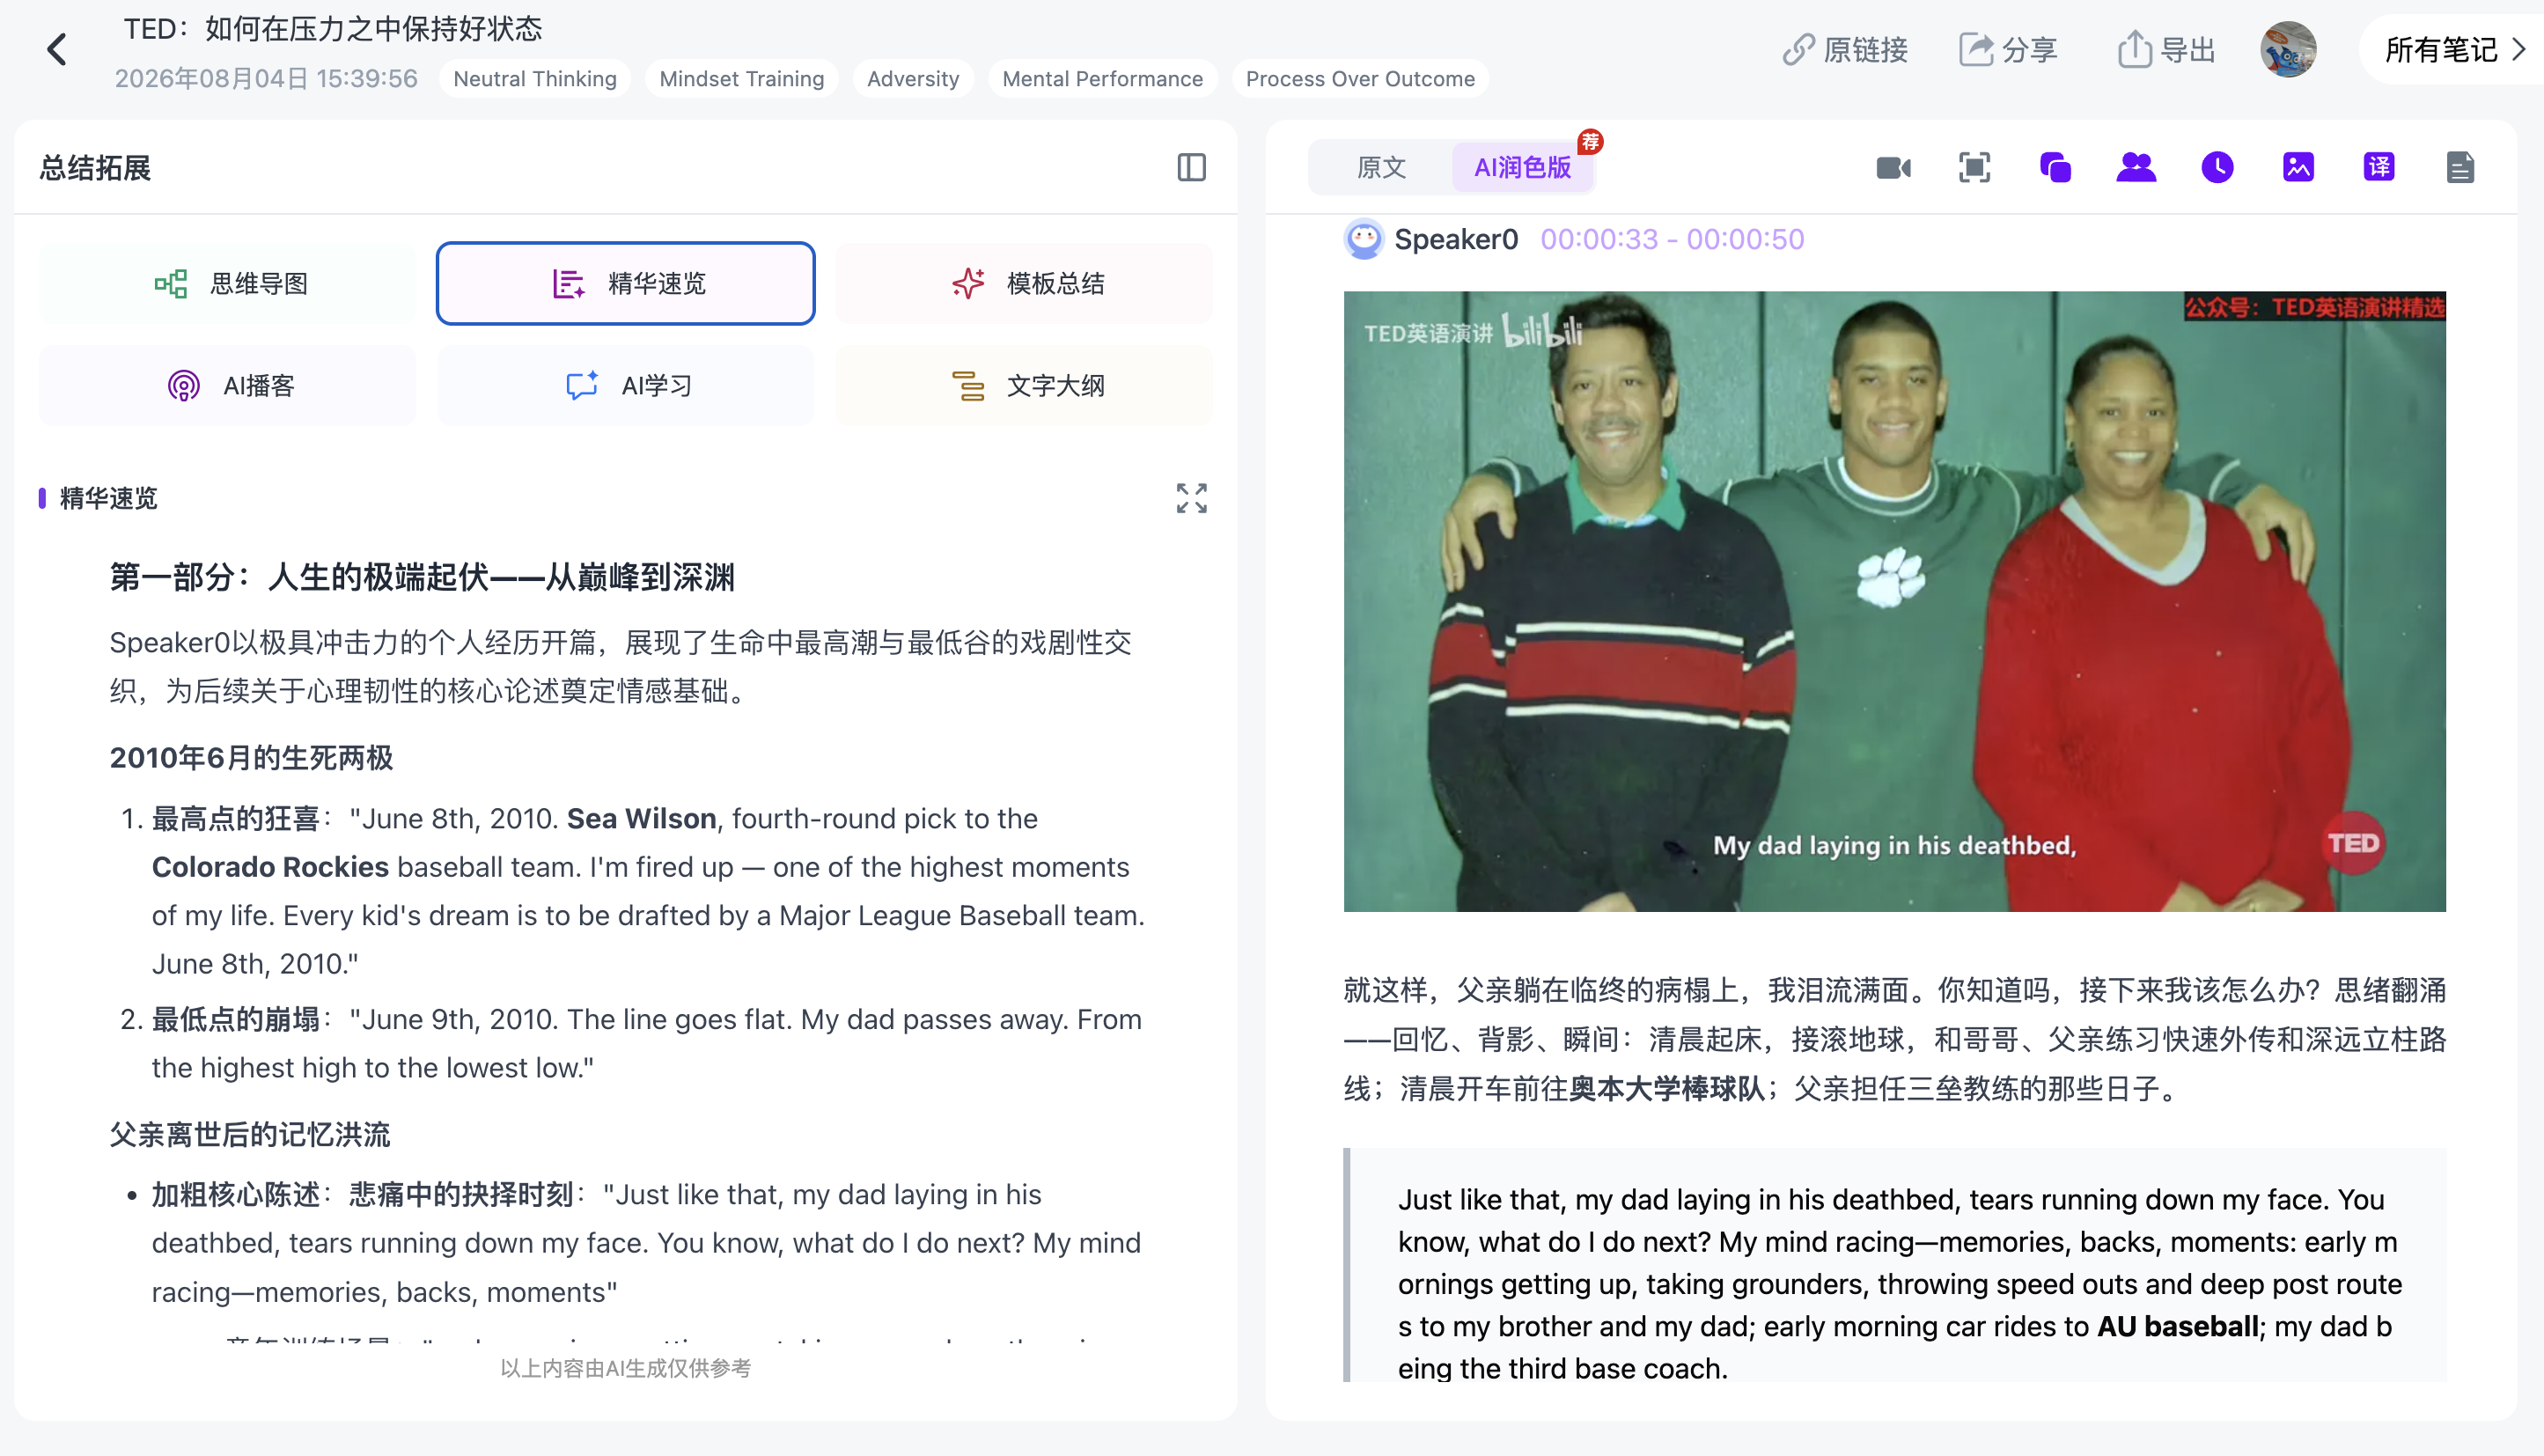Open the user avatar profile

point(2288,49)
